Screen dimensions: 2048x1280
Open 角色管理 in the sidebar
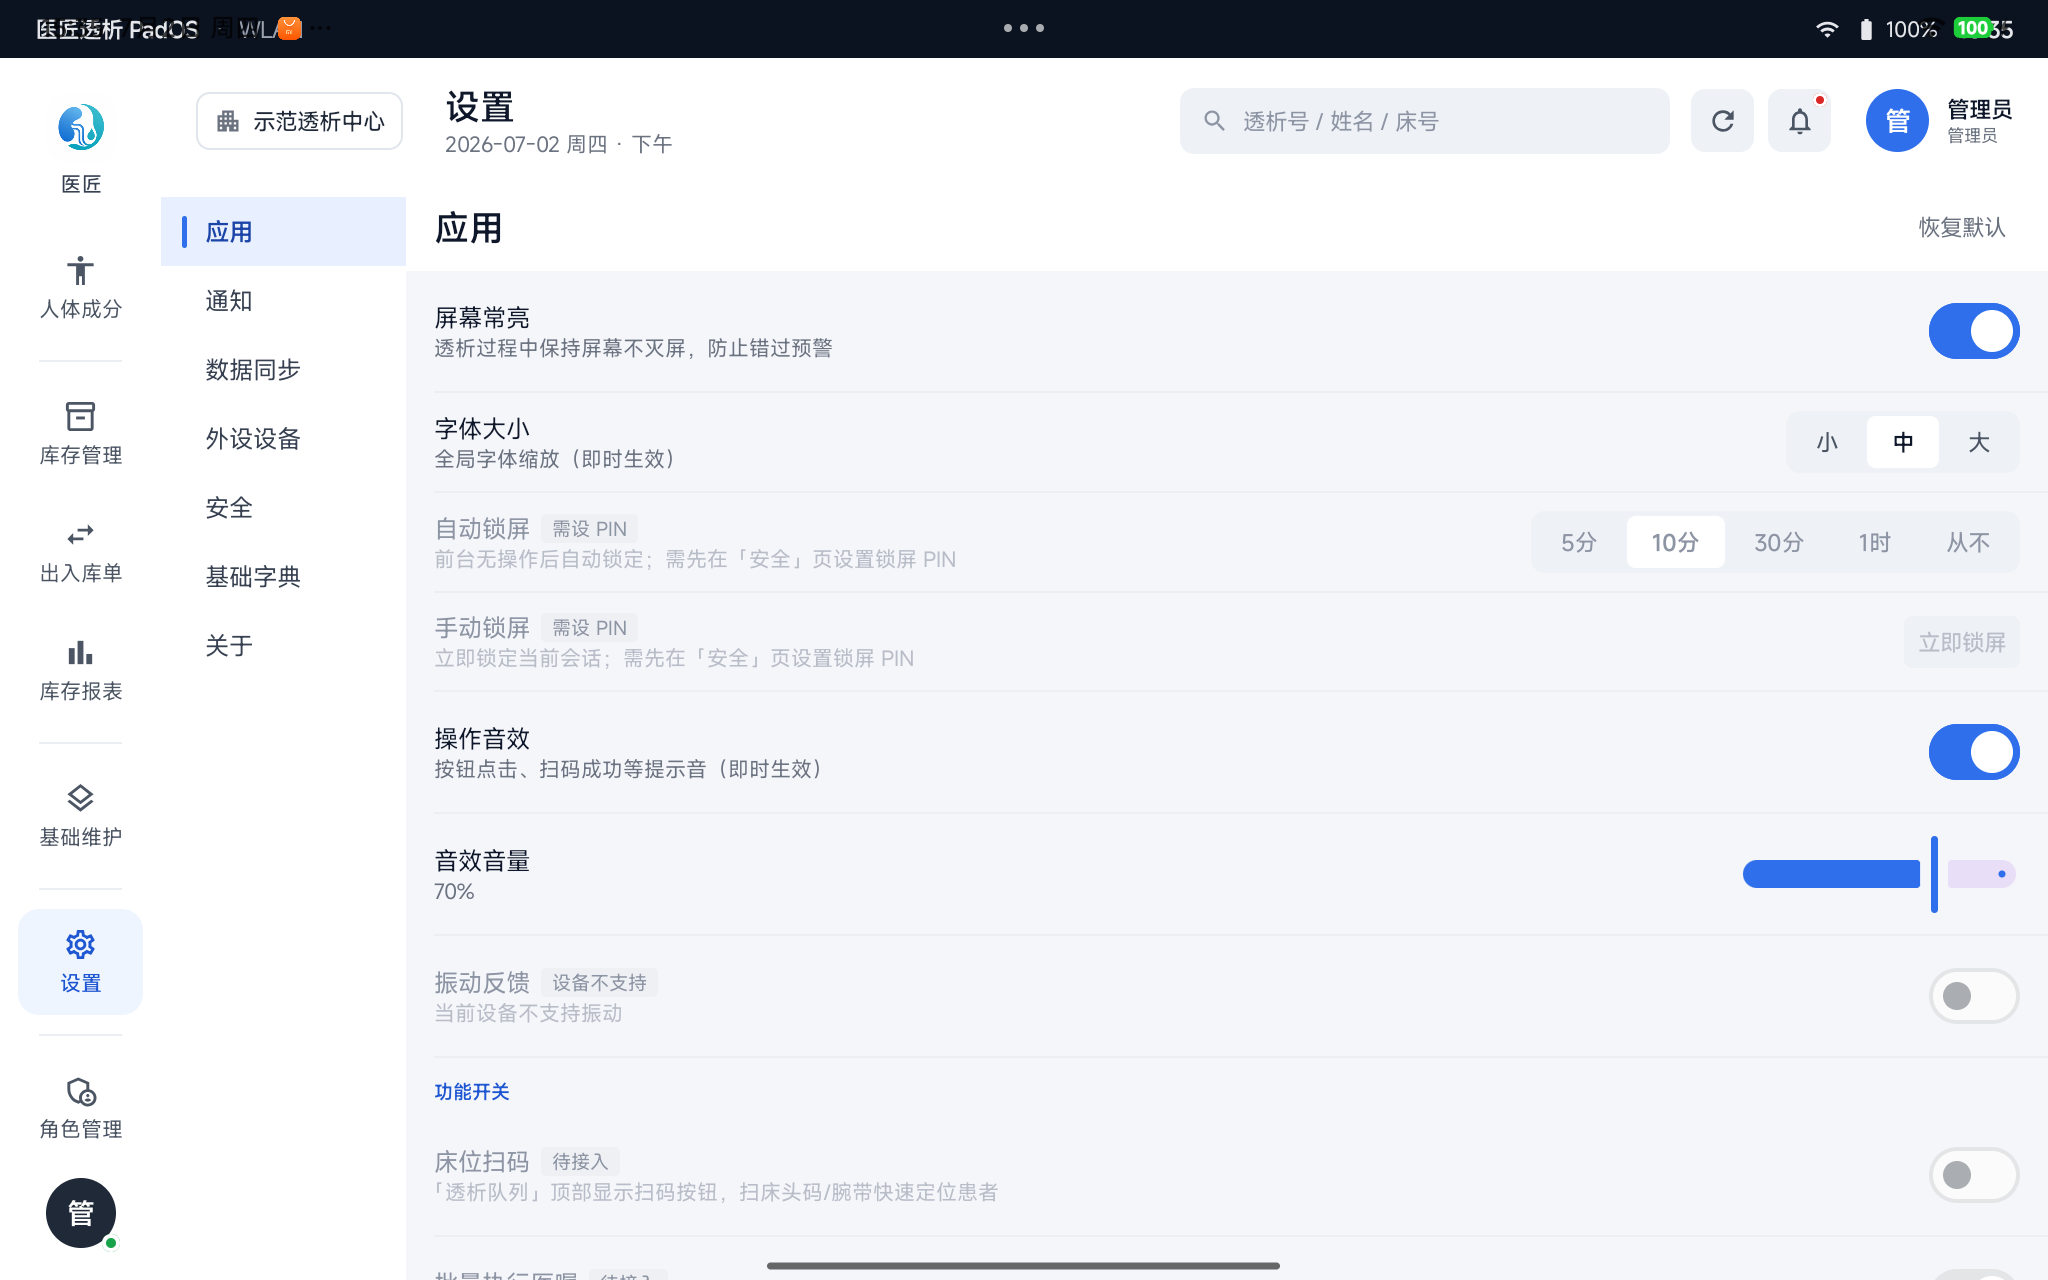pos(81,1108)
